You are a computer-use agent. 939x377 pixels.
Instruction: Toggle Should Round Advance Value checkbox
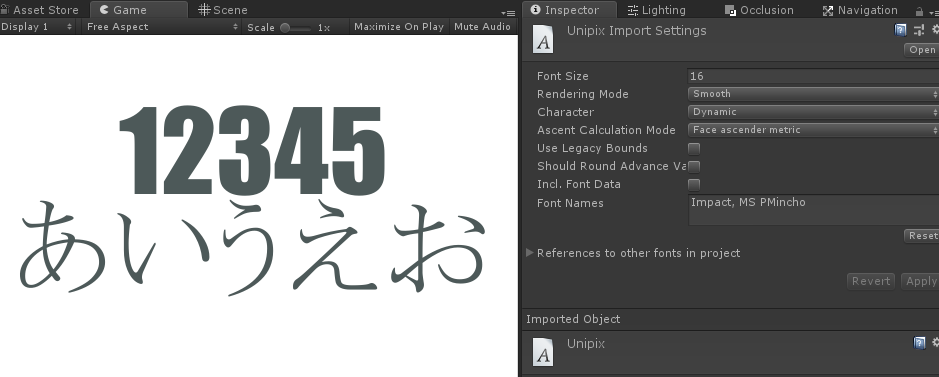click(693, 166)
